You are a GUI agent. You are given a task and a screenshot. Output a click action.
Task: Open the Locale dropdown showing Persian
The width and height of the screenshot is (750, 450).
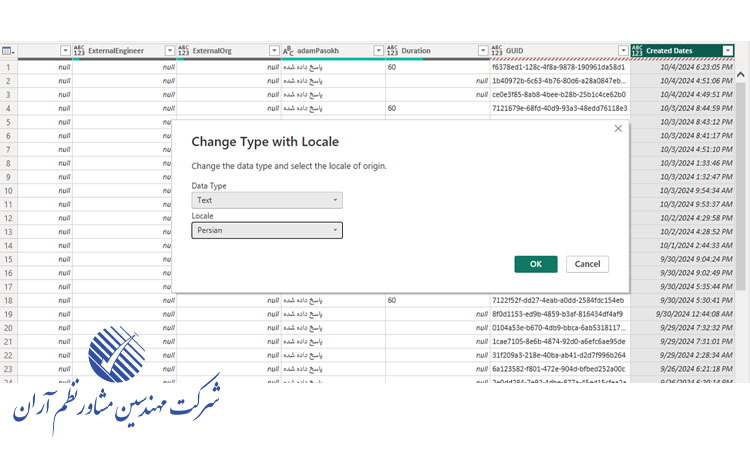click(x=267, y=230)
